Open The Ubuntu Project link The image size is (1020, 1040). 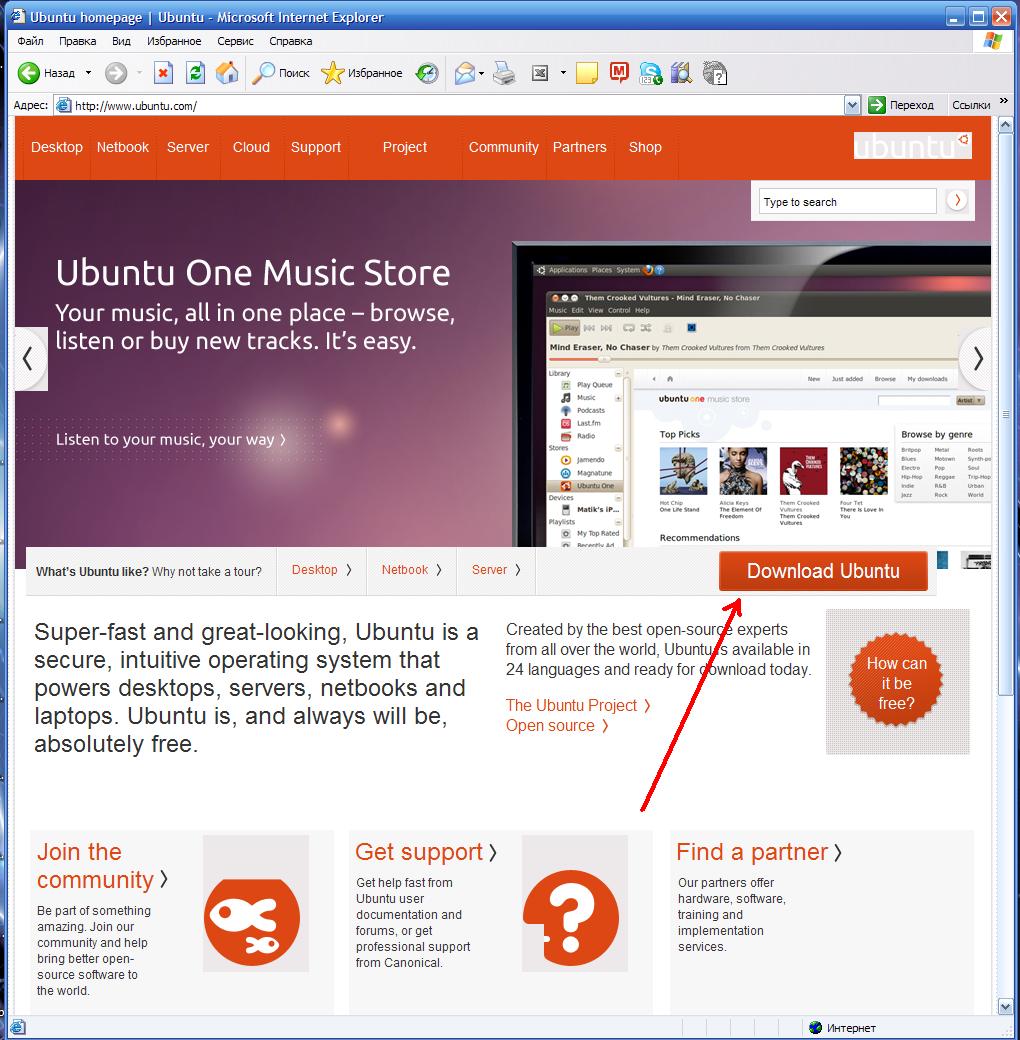pyautogui.click(x=578, y=706)
